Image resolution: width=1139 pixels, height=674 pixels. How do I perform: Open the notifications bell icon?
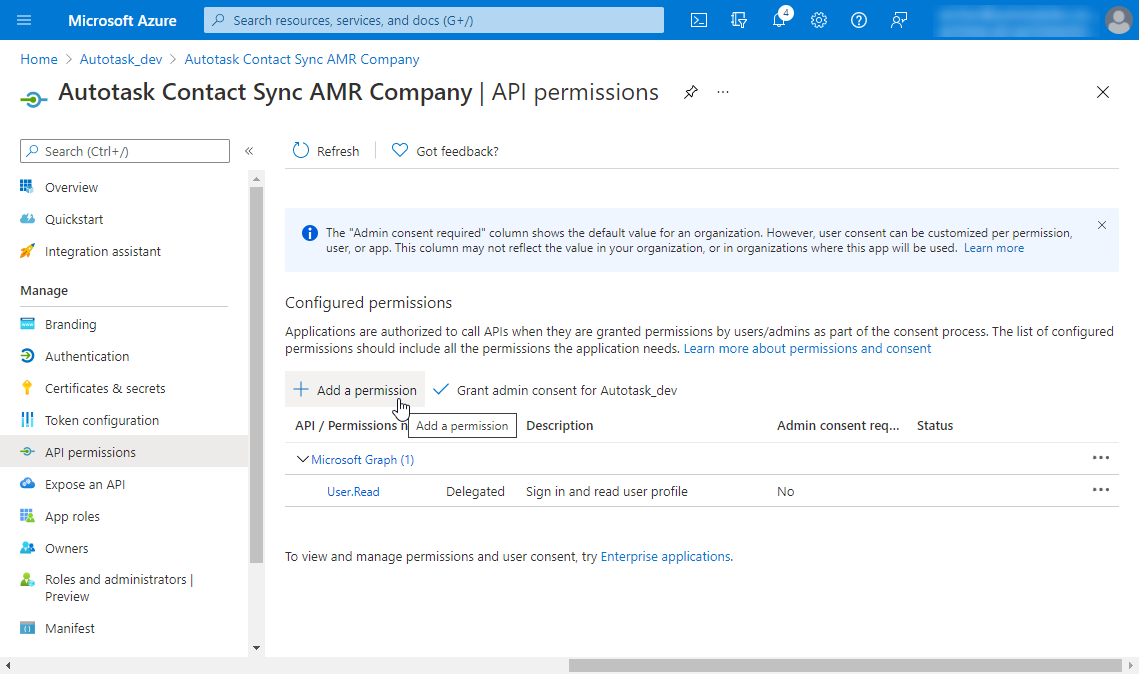click(779, 20)
